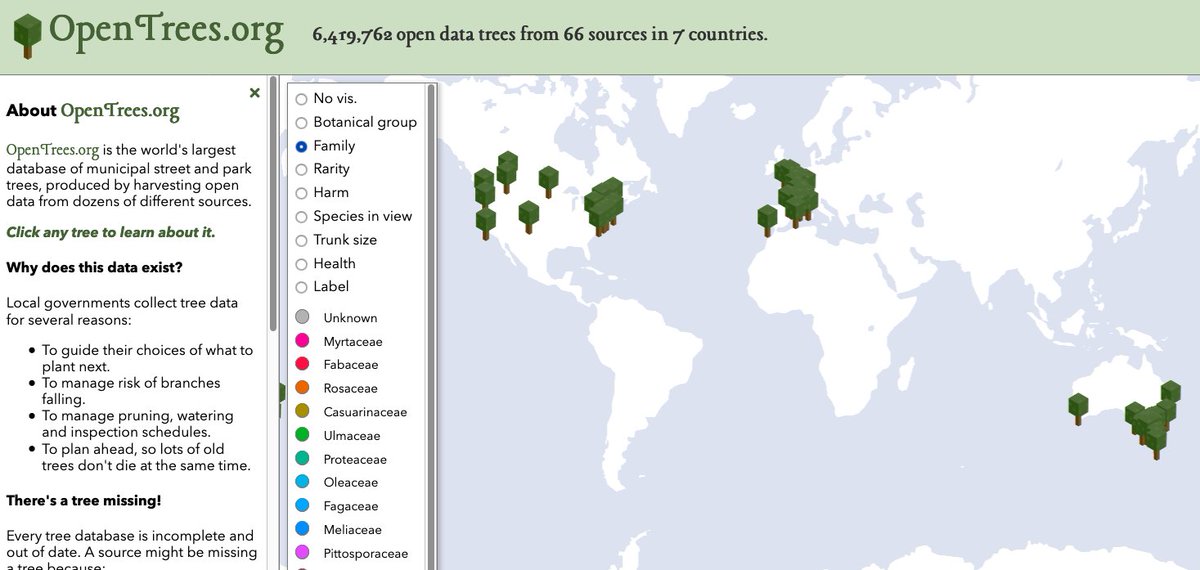Click the southeastern Australia tree cluster
Image resolution: width=1200 pixels, height=570 pixels.
click(1150, 430)
